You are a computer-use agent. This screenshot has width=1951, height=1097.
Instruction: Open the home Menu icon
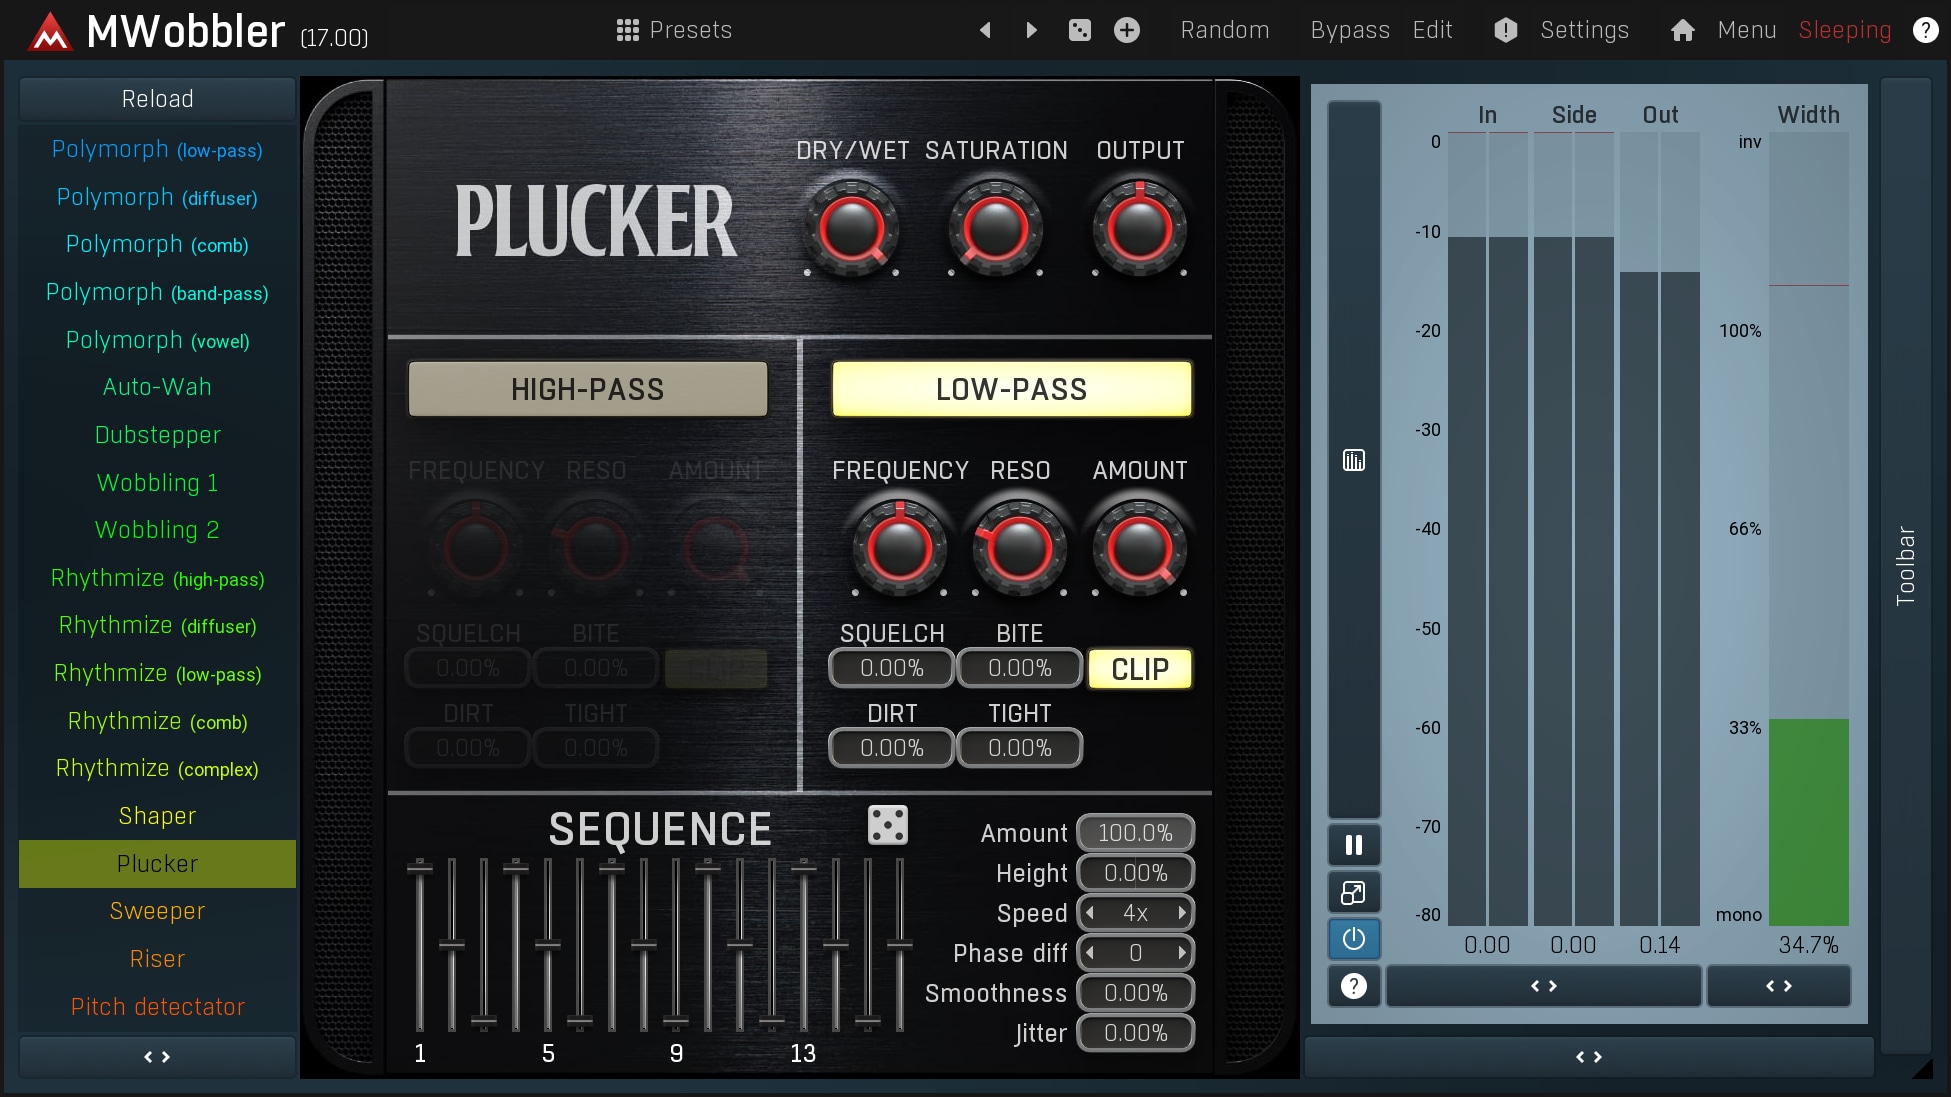coord(1682,30)
